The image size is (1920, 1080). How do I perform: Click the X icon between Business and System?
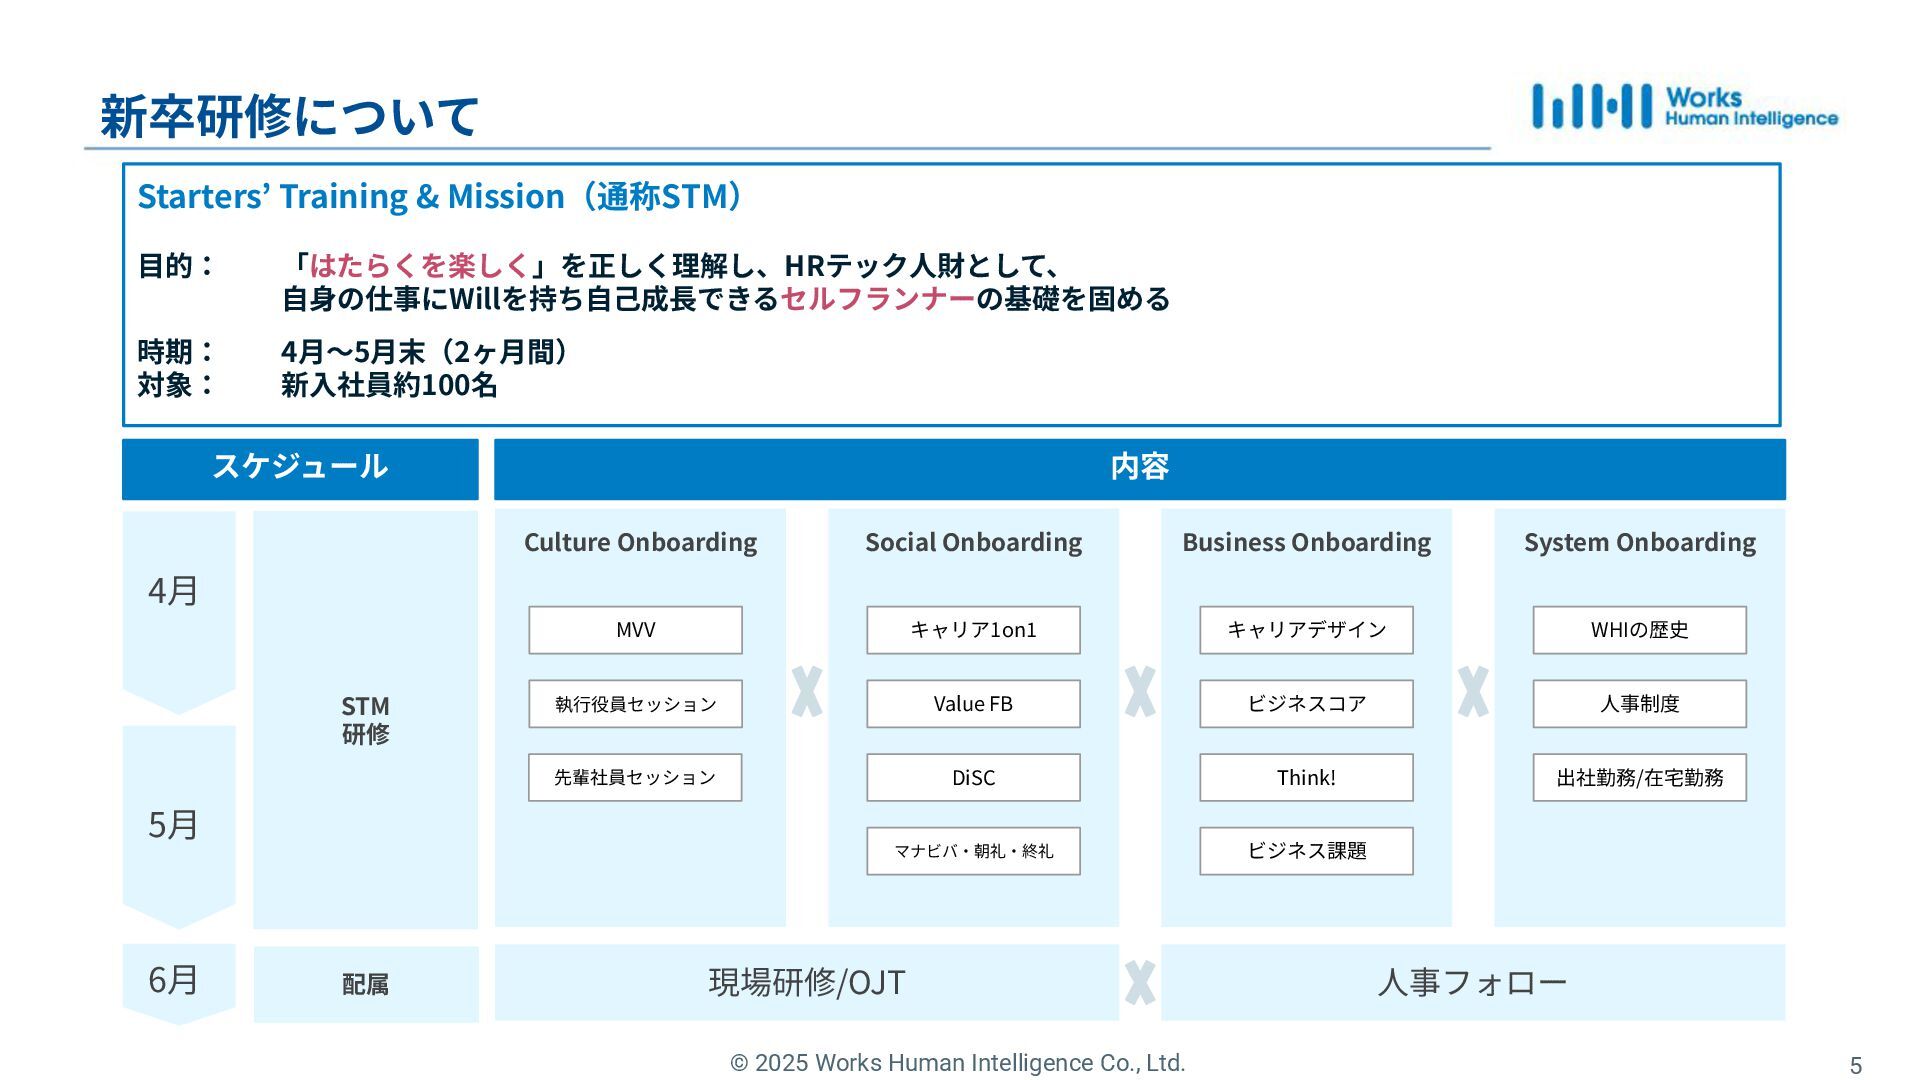point(1473,691)
